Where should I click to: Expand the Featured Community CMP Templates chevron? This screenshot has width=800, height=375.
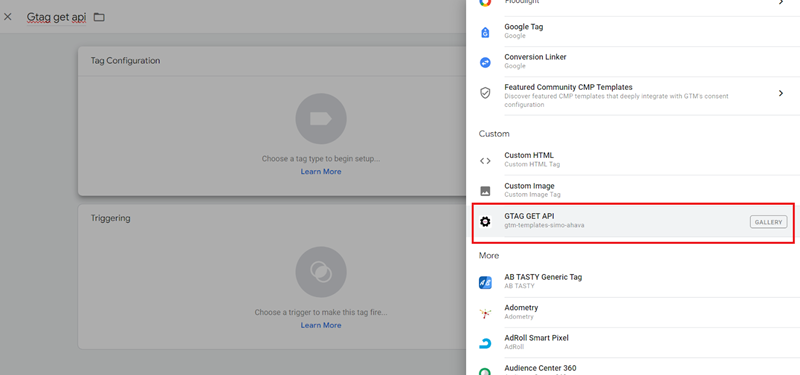(781, 93)
